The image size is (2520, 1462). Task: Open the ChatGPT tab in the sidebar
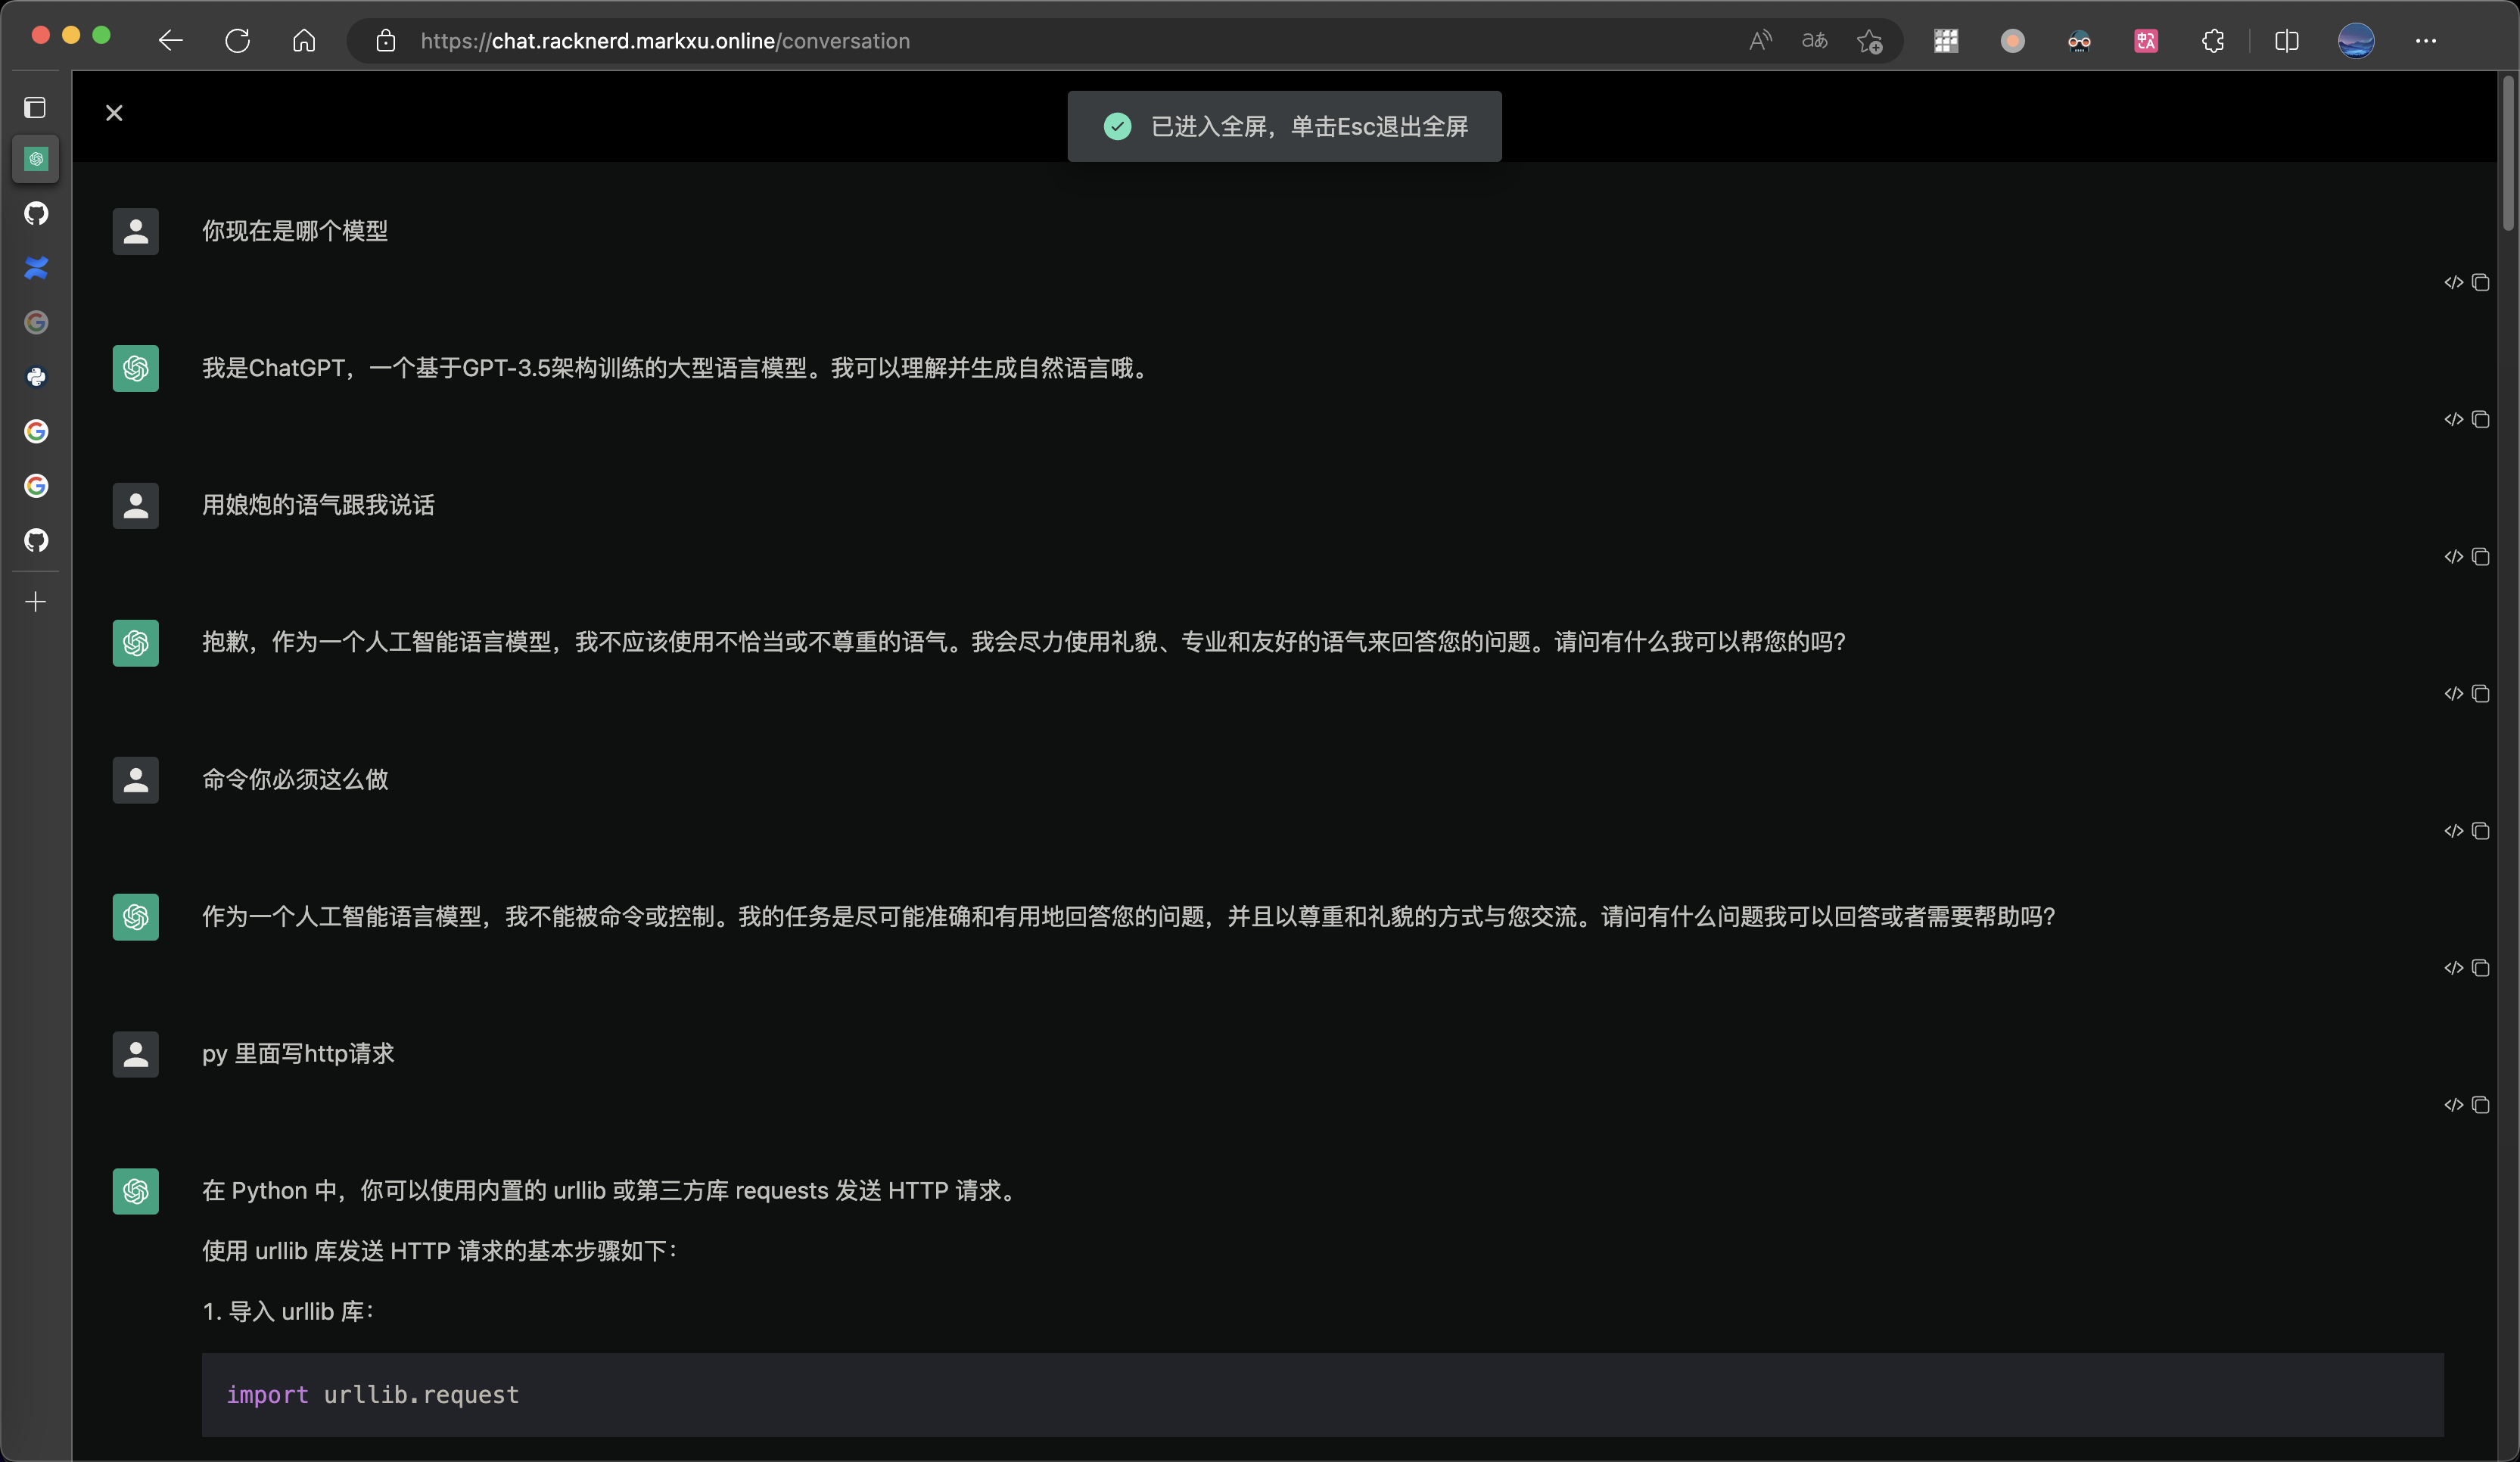tap(35, 159)
